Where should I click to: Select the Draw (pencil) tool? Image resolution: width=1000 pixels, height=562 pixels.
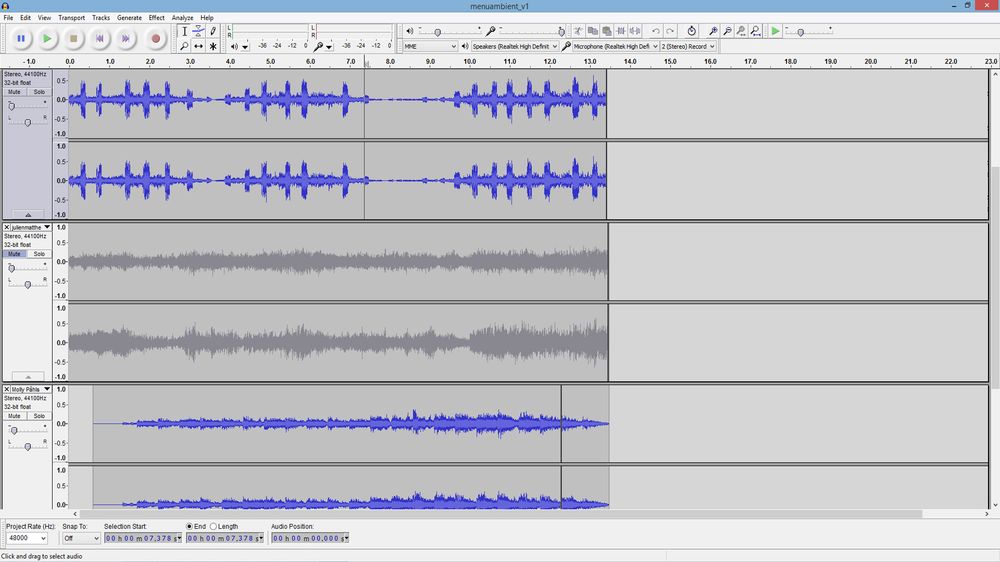click(x=213, y=31)
